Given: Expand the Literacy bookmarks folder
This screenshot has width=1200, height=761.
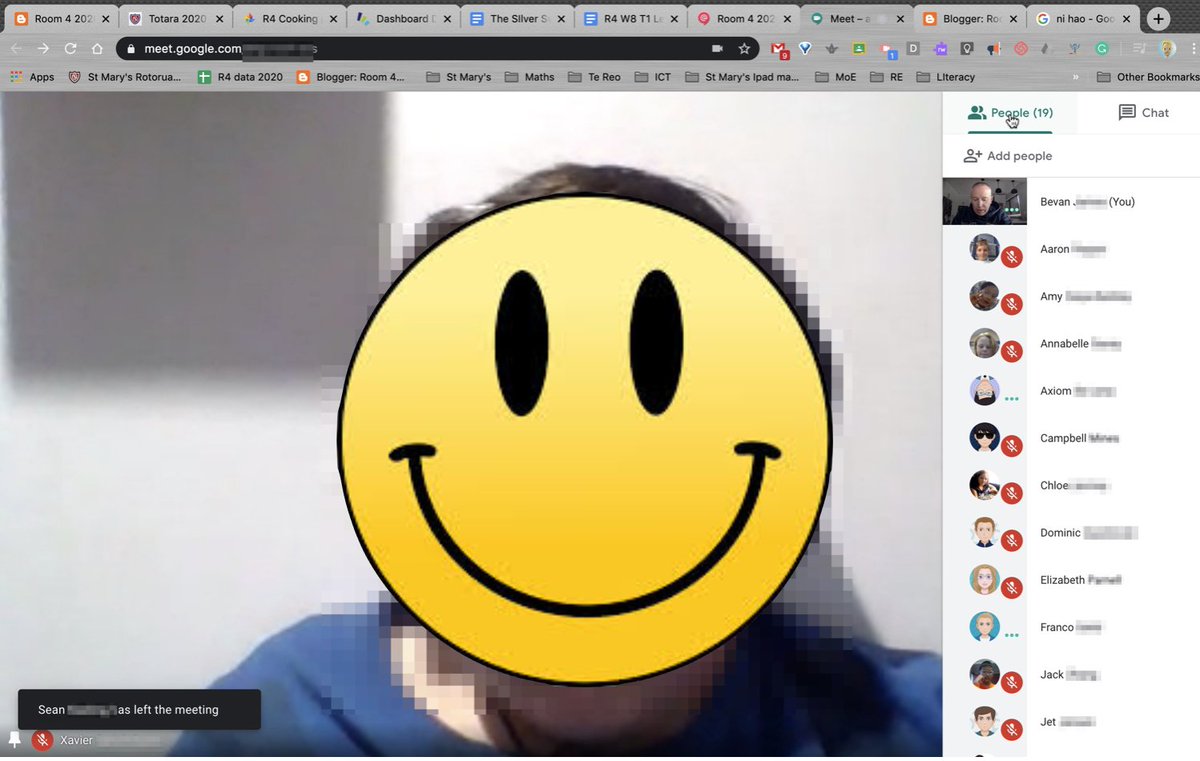Looking at the screenshot, I should click(945, 77).
